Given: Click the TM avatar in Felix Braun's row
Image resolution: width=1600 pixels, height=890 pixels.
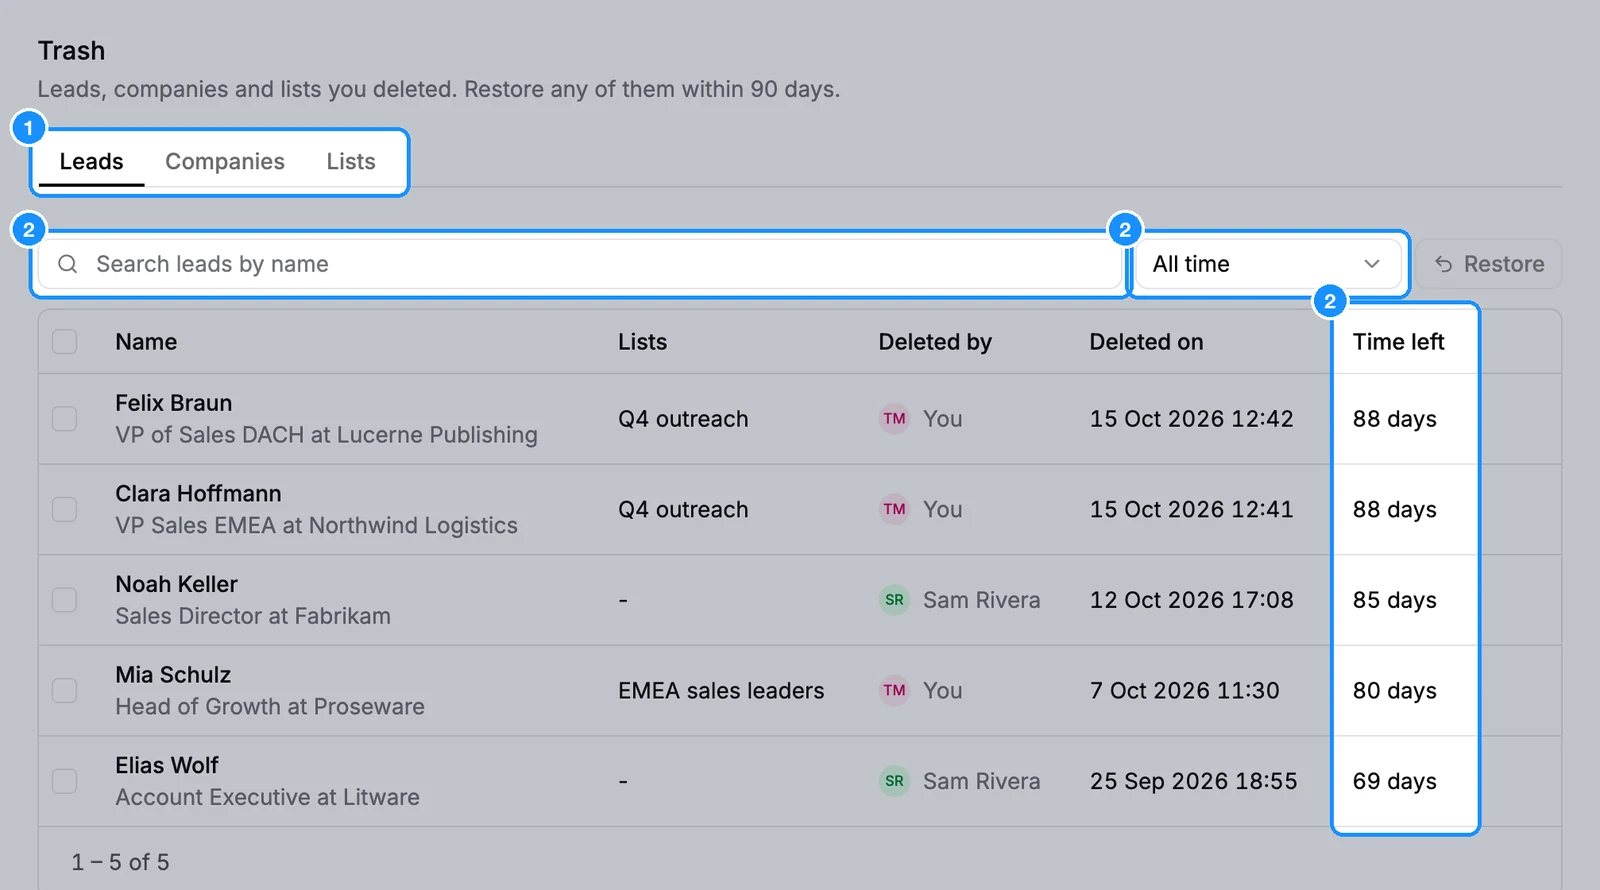Looking at the screenshot, I should pos(894,419).
